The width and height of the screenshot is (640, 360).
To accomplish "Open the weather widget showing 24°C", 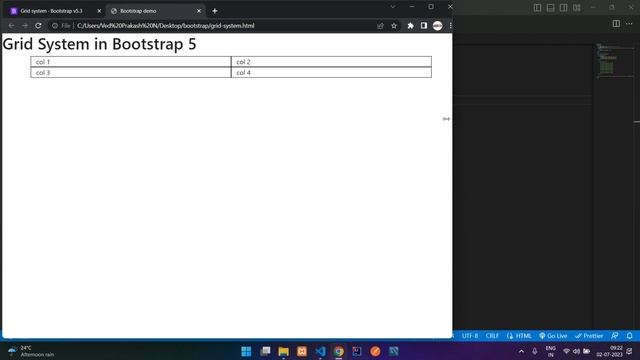I will [31, 351].
